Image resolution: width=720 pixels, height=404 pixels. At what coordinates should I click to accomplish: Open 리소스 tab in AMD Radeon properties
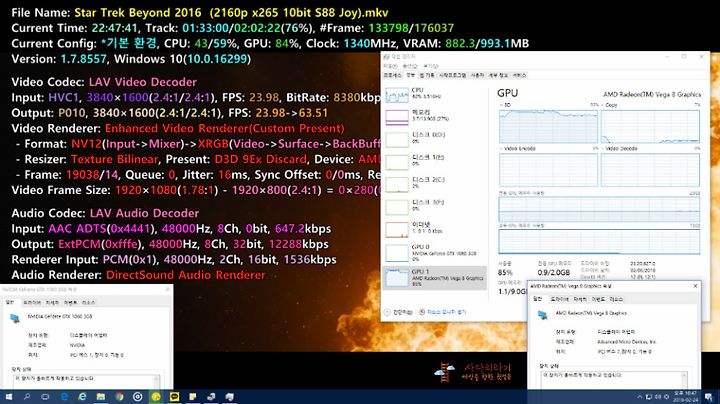616,299
